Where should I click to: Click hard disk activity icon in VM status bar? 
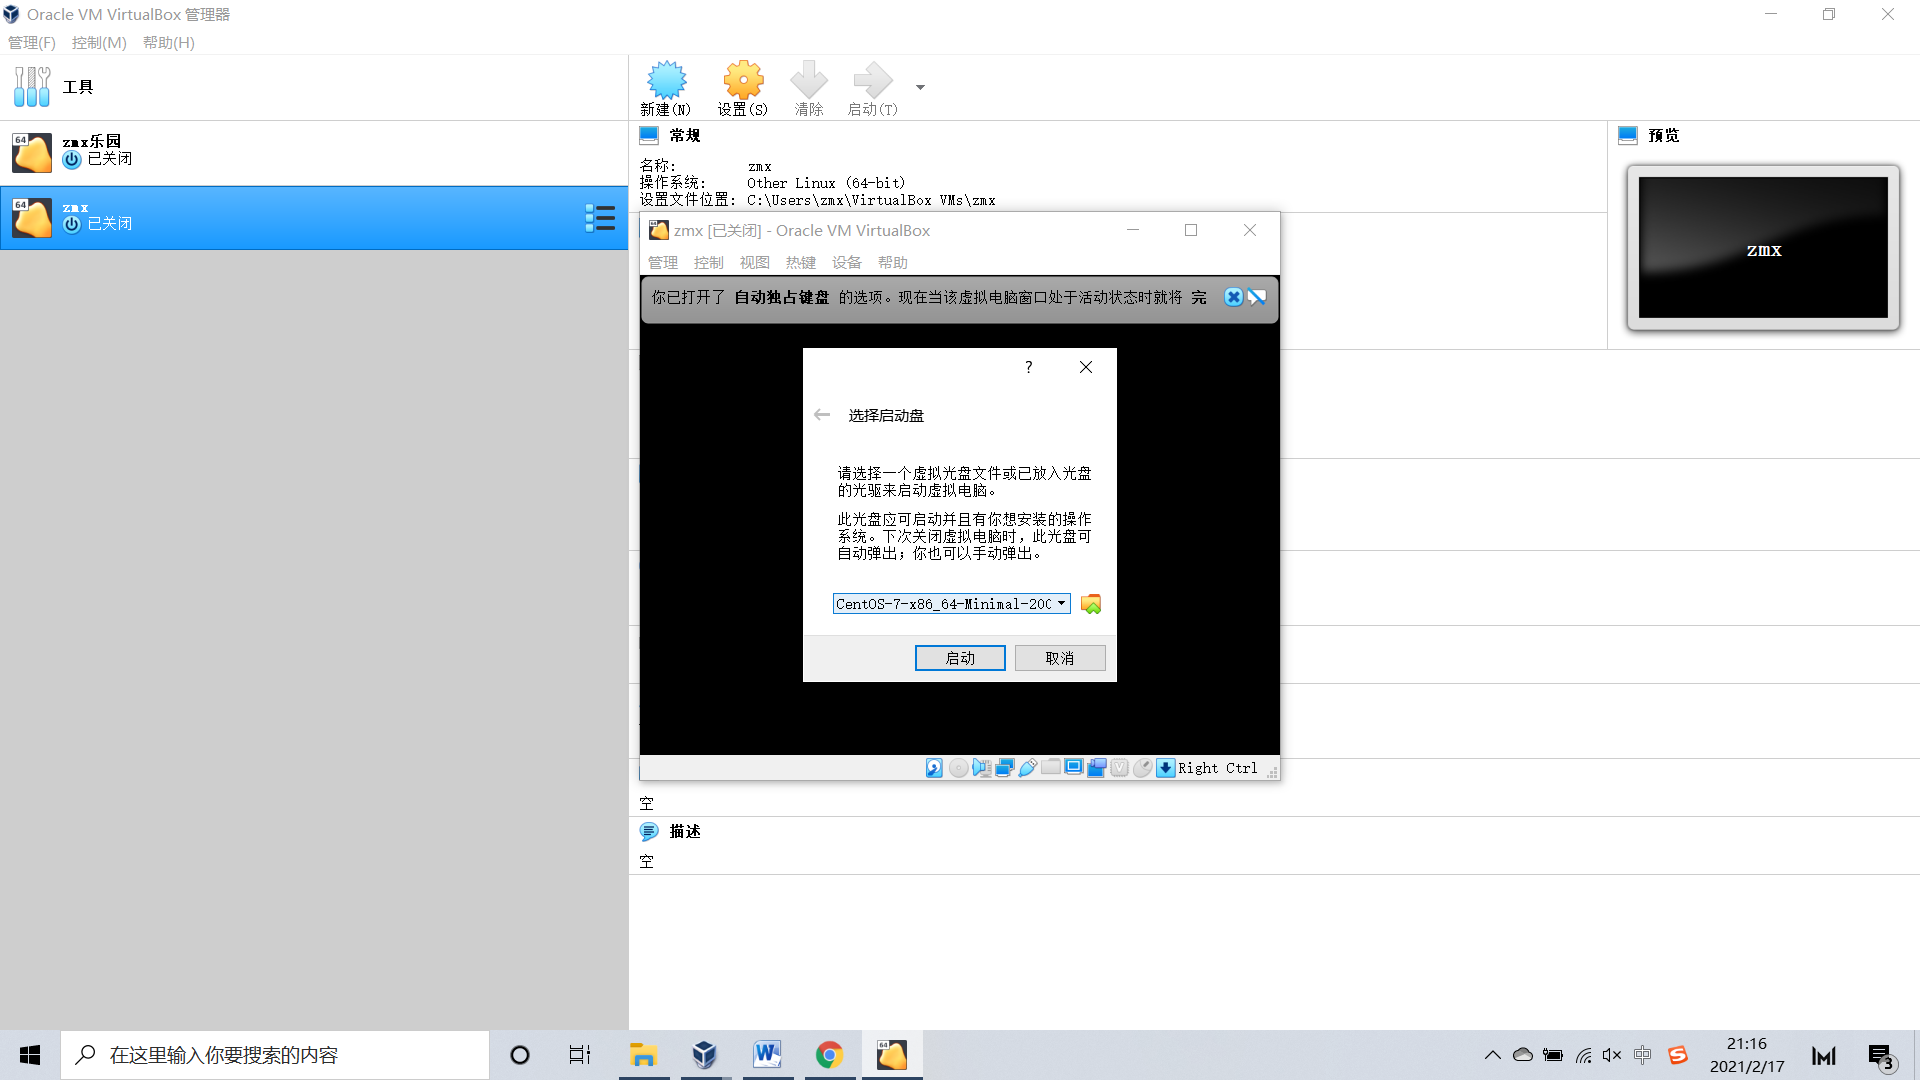tap(934, 768)
